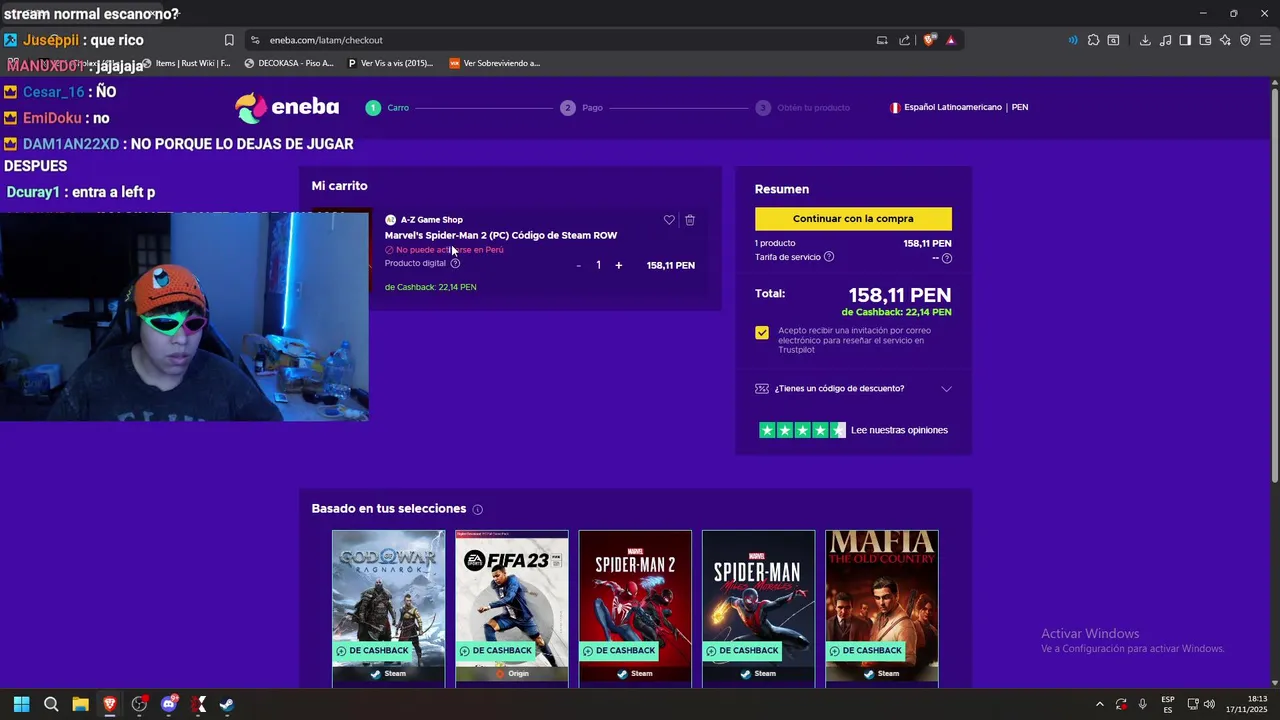Open Mafia The Old Country thumbnail
Viewport: 1280px width, 720px height.
[x=882, y=608]
